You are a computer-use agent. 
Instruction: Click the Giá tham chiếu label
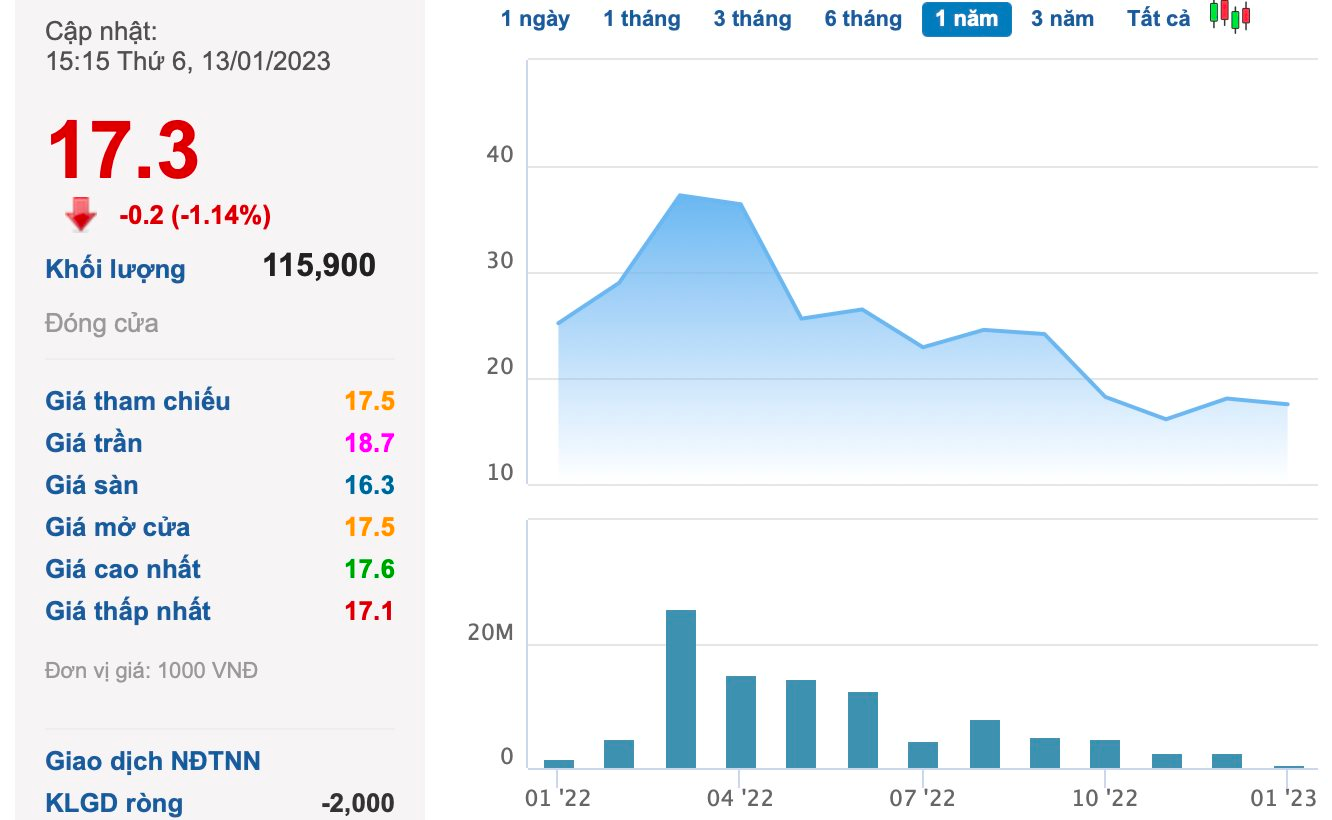138,401
